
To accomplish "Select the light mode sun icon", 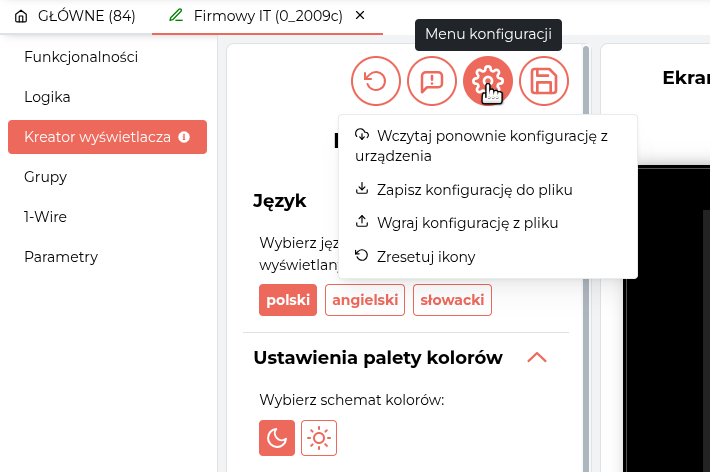I will pyautogui.click(x=319, y=438).
